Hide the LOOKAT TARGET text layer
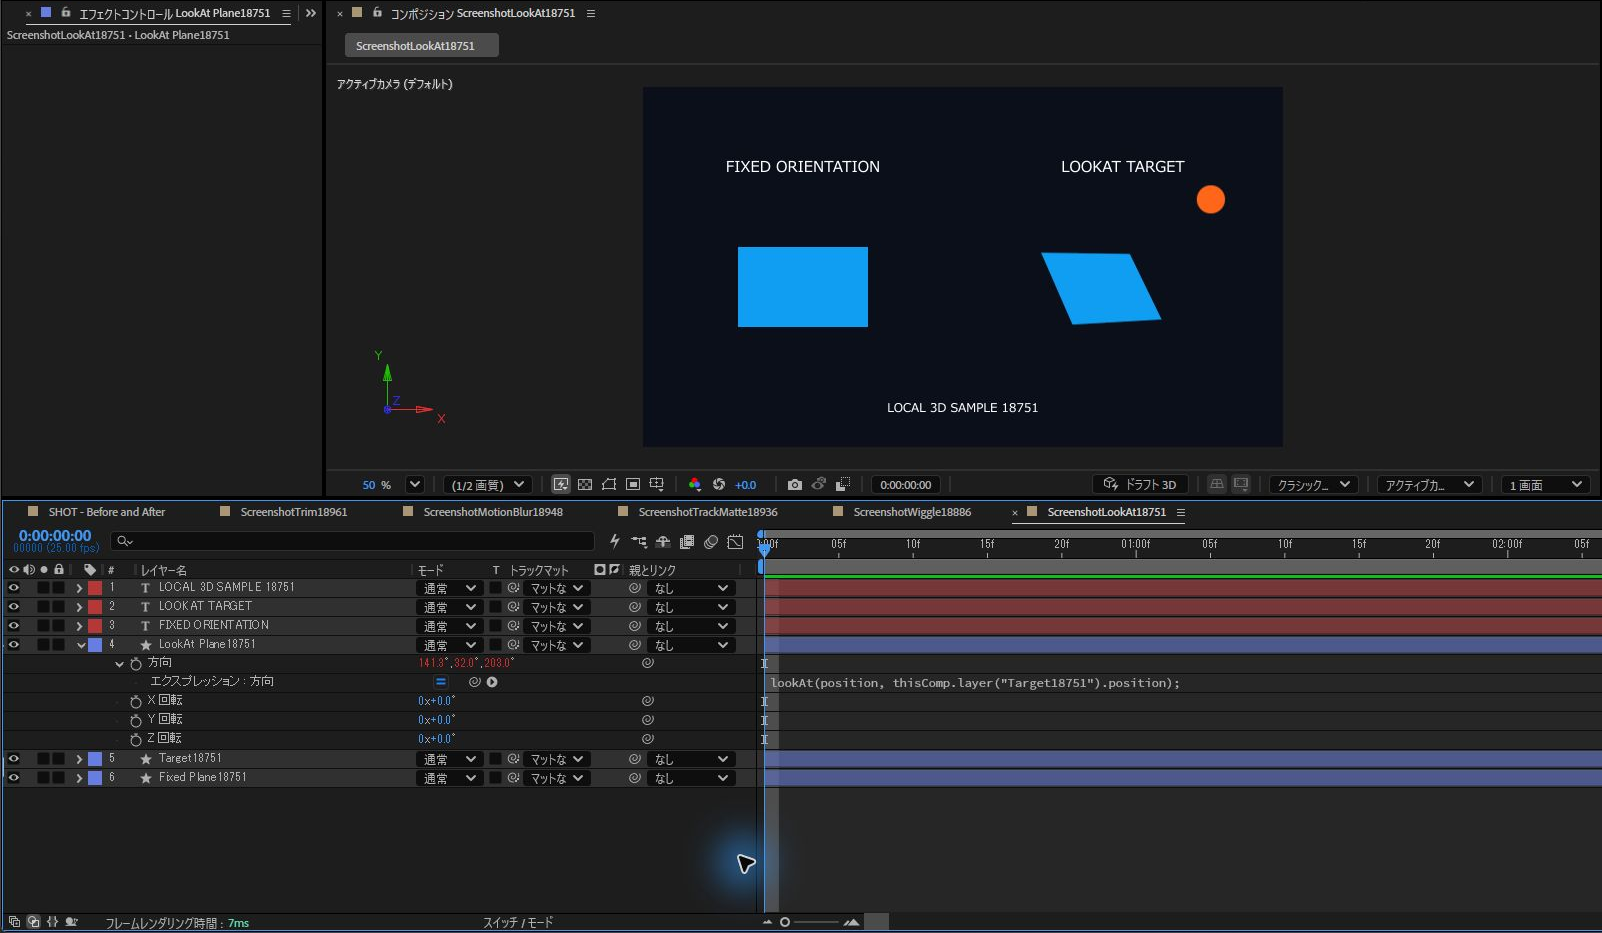This screenshot has width=1602, height=933. click(14, 607)
